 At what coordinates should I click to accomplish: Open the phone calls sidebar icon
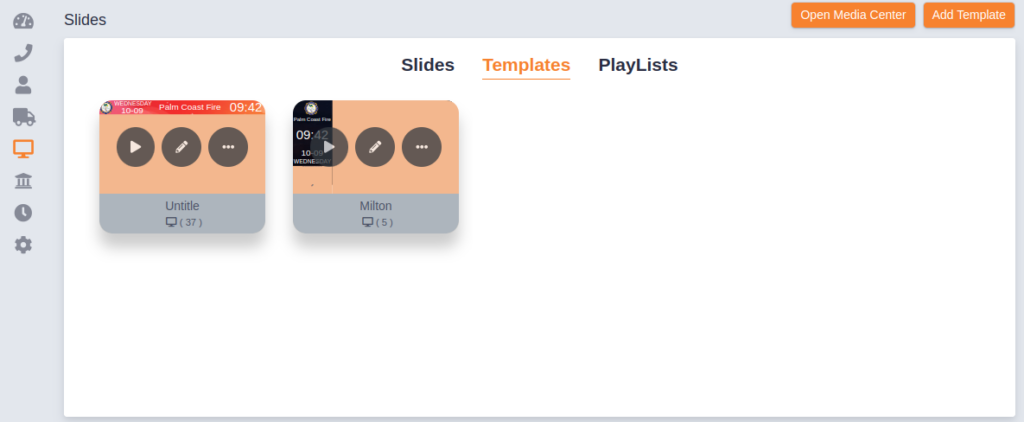point(24,53)
